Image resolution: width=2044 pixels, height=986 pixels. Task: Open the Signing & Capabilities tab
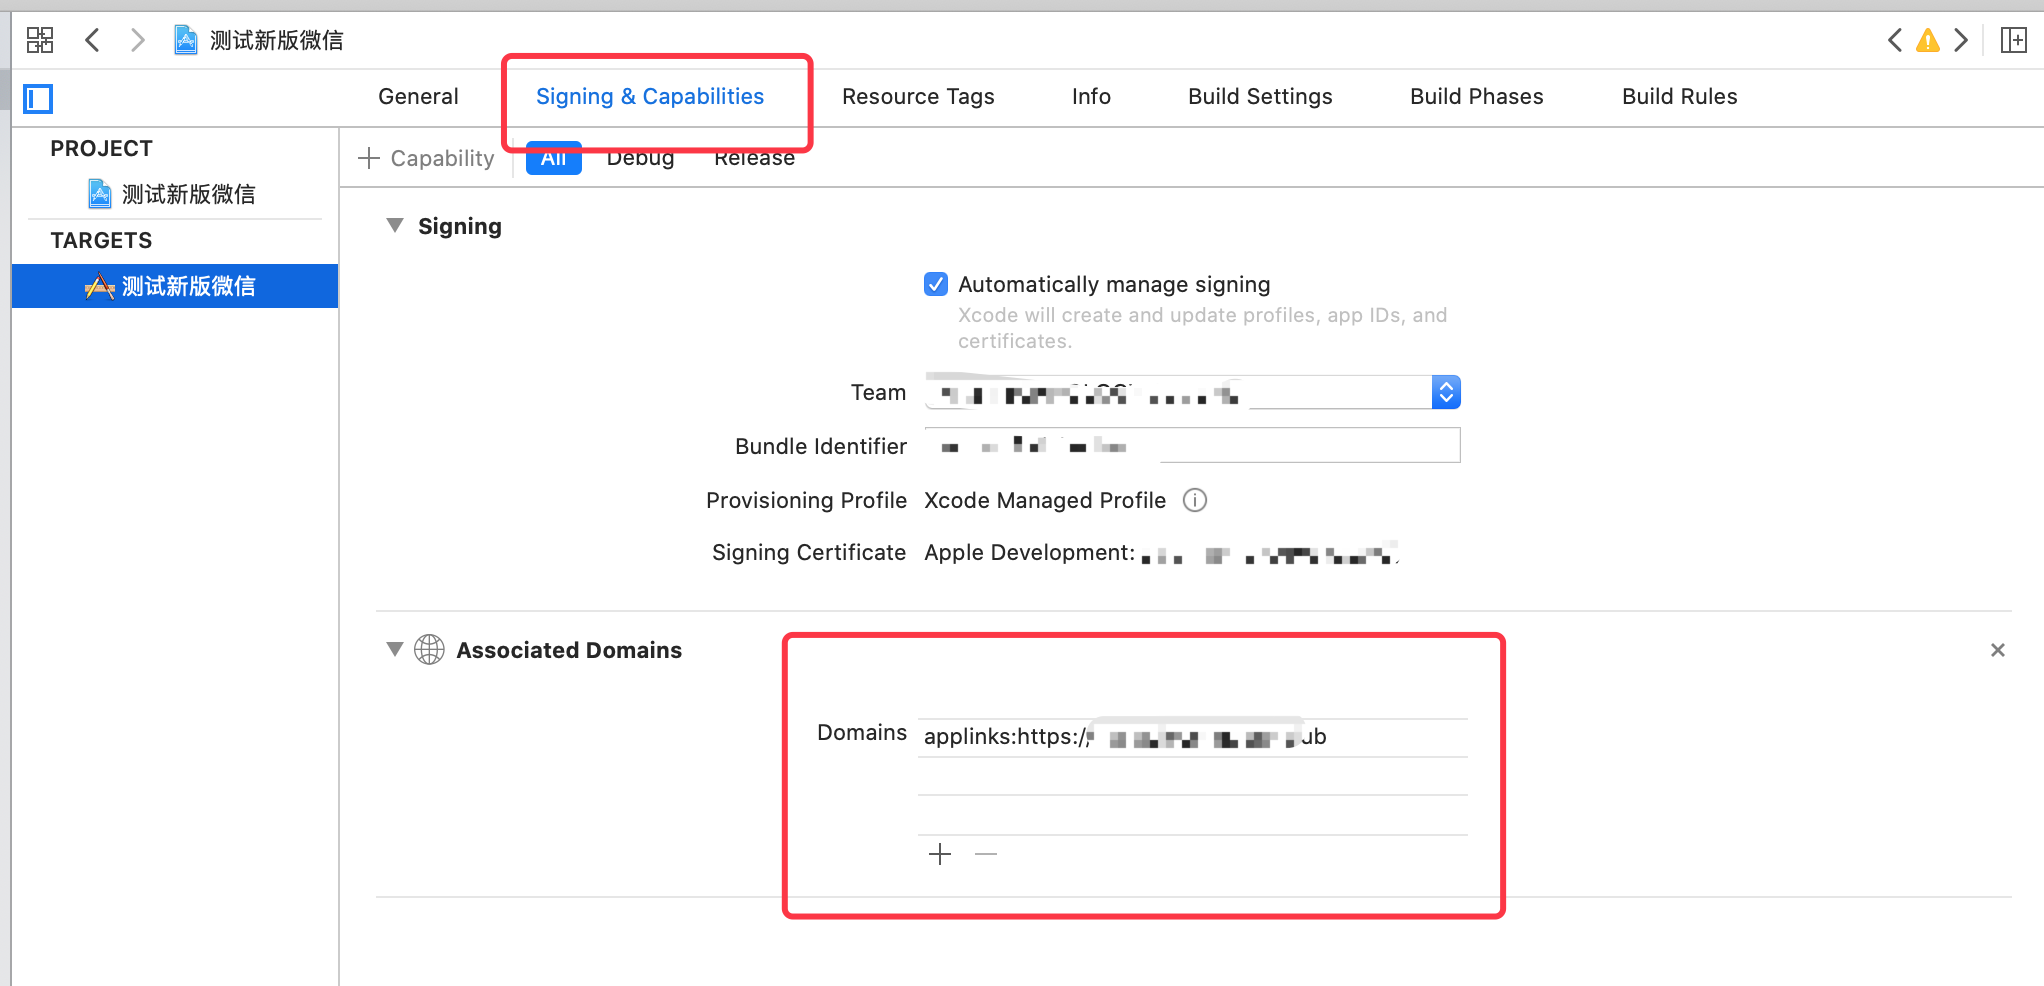click(x=650, y=97)
